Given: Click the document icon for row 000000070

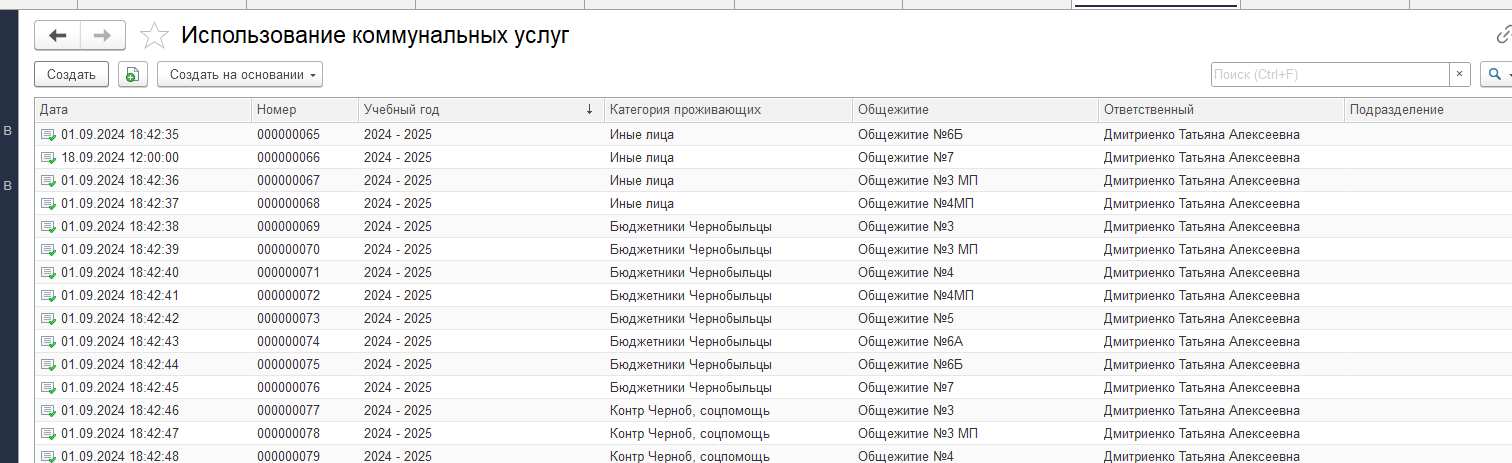Looking at the screenshot, I should point(48,250).
